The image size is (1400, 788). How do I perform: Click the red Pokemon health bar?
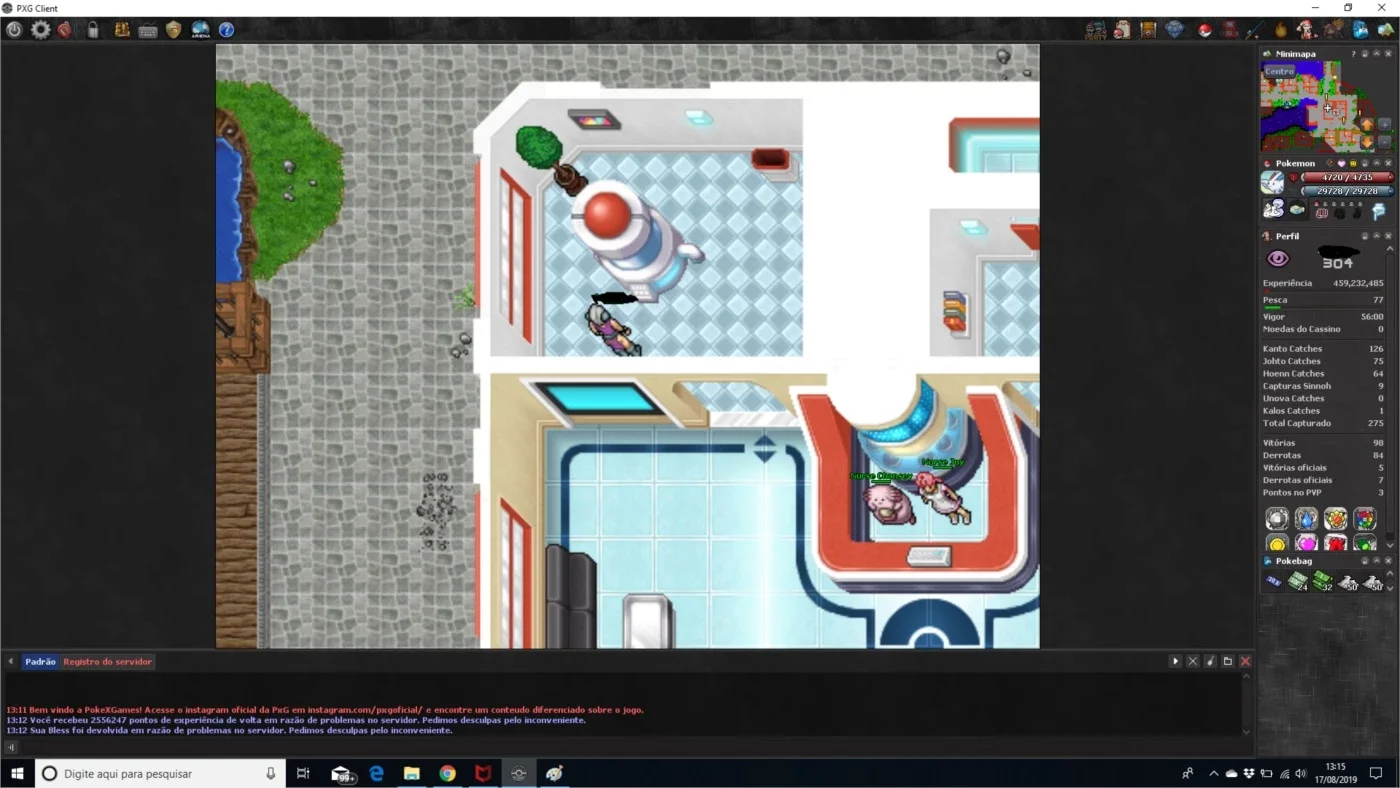coord(1346,177)
